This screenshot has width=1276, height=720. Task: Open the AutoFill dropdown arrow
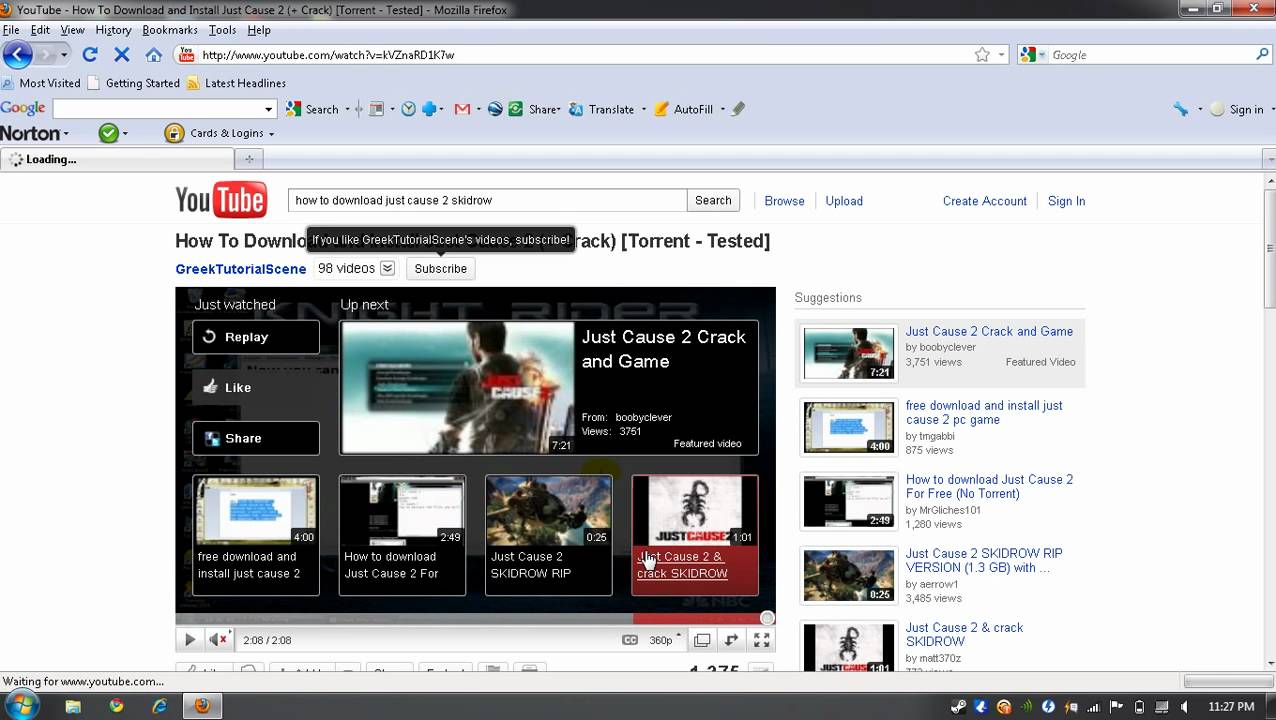point(722,110)
